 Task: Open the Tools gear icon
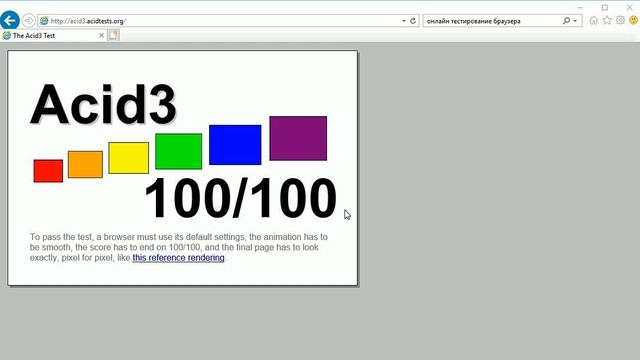[x=620, y=20]
